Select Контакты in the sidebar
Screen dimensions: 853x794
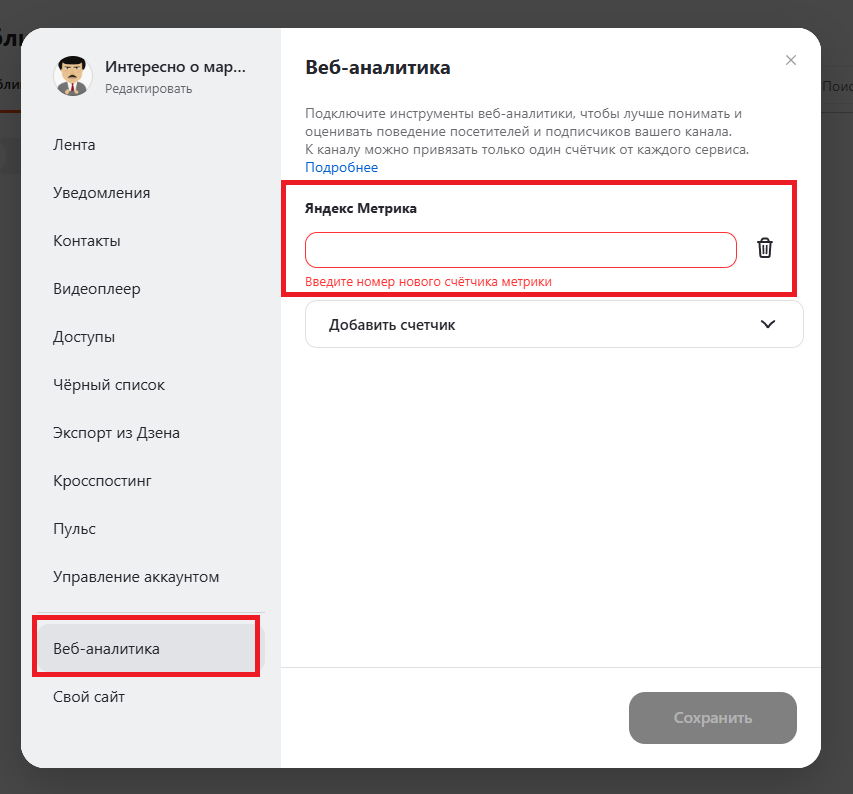[87, 241]
